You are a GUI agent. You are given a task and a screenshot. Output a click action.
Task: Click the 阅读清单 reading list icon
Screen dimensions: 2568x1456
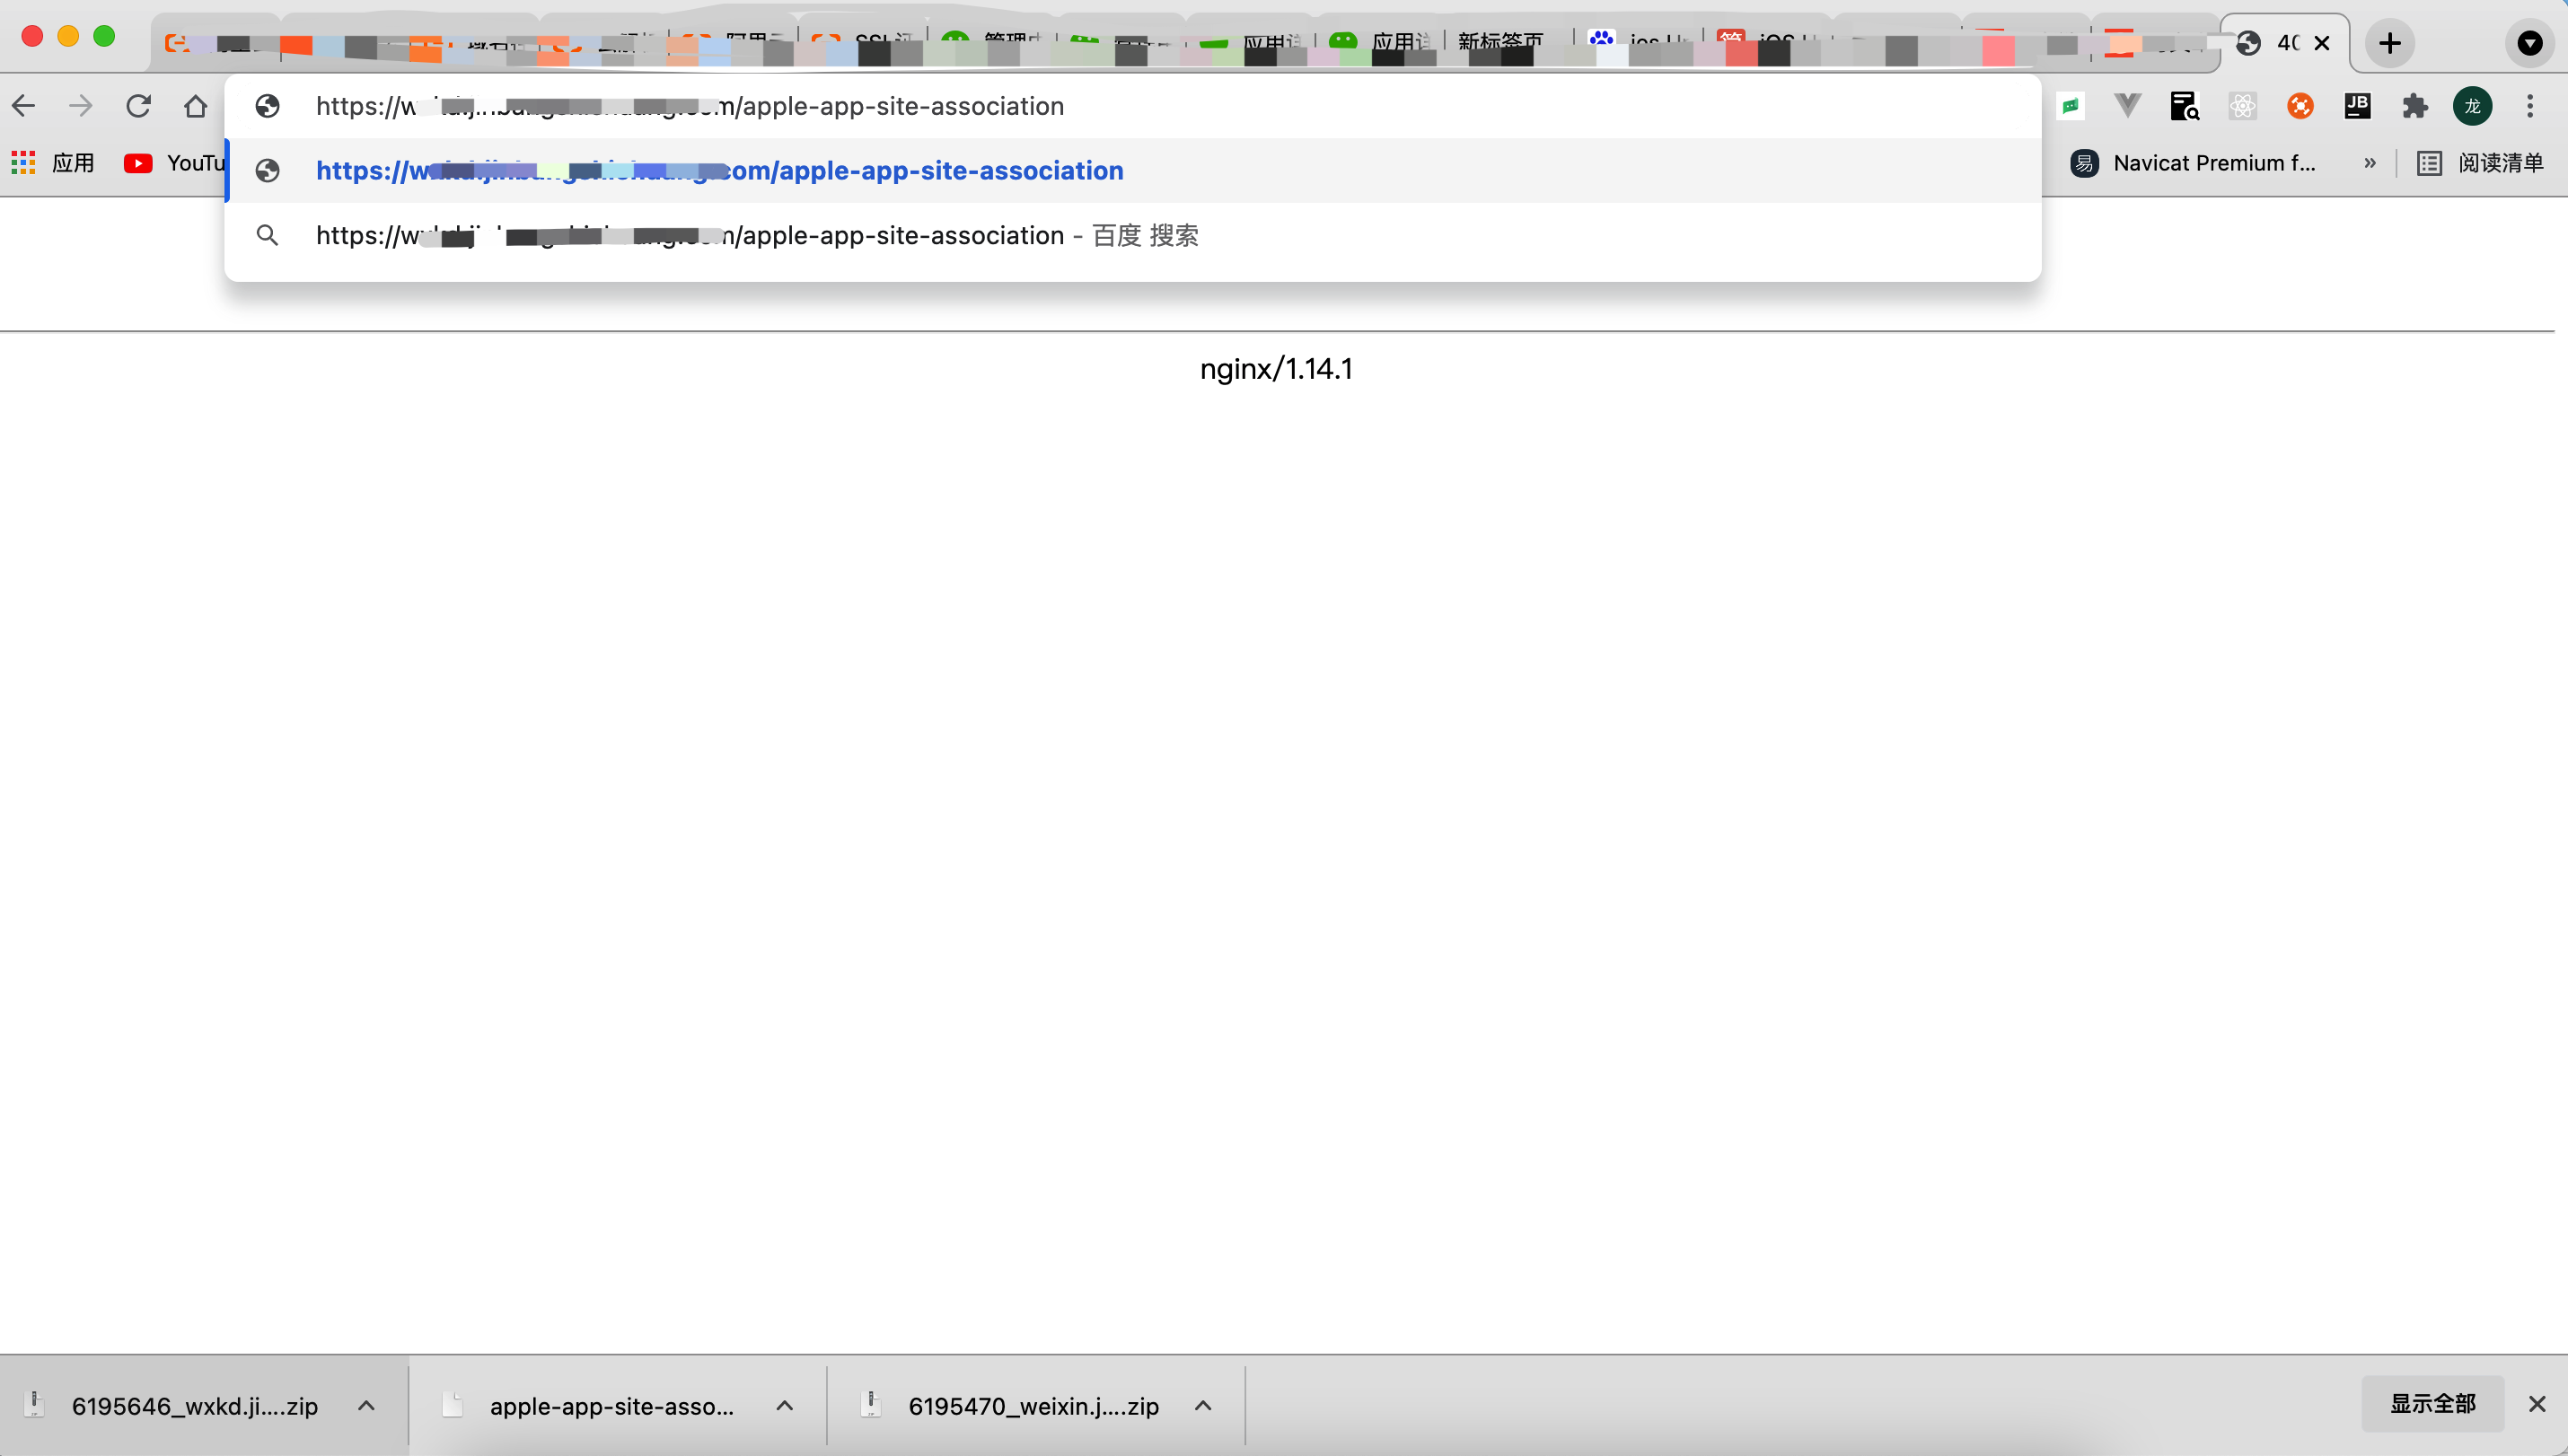tap(2483, 162)
